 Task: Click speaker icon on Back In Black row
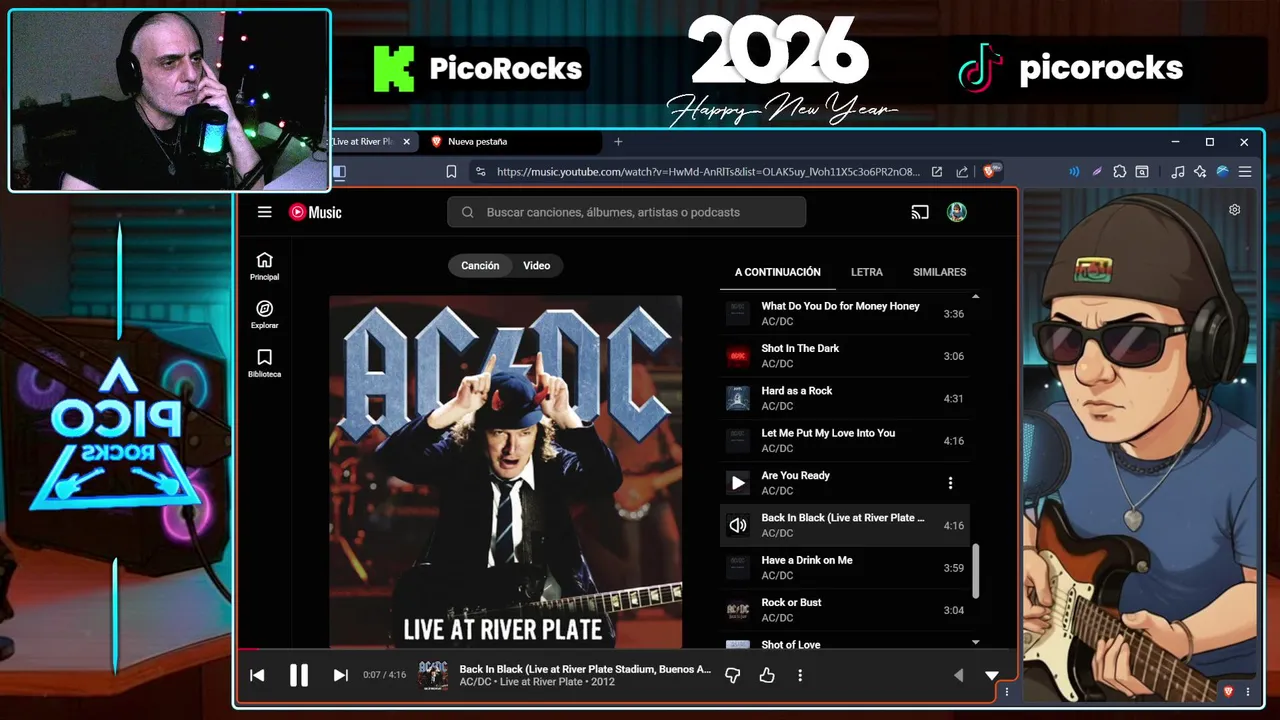[x=738, y=525]
